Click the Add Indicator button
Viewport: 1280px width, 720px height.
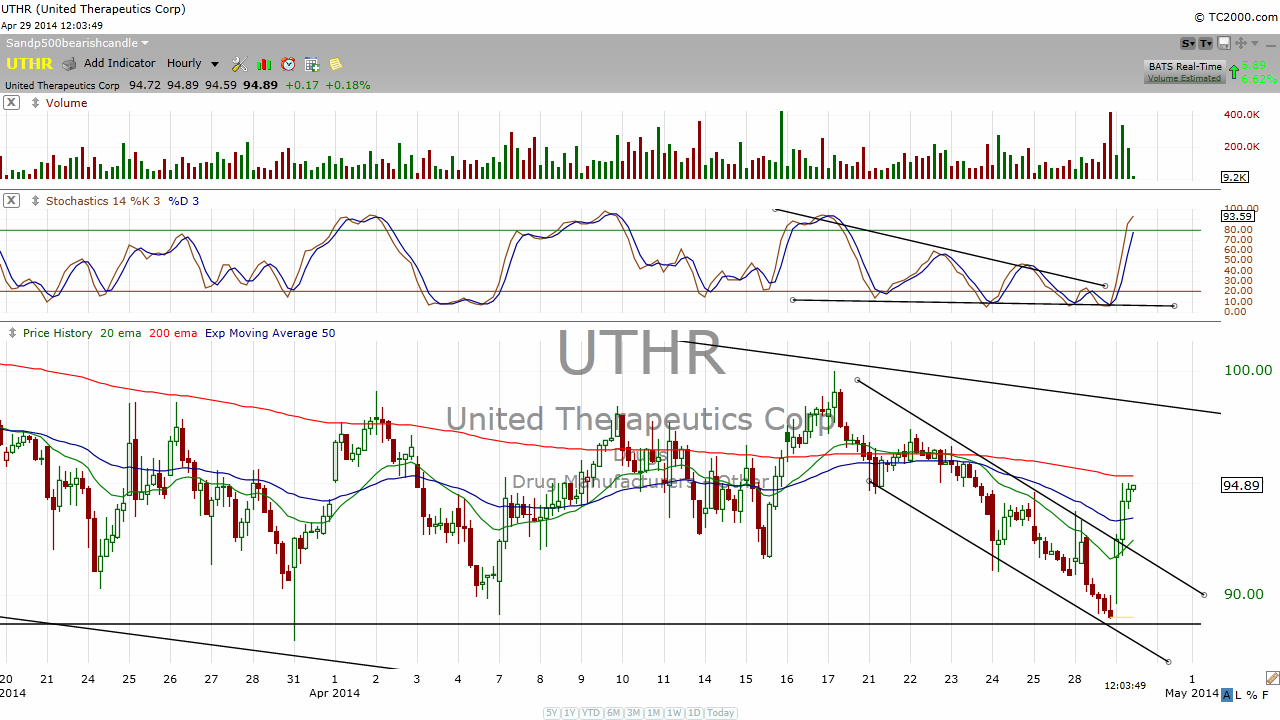[119, 64]
